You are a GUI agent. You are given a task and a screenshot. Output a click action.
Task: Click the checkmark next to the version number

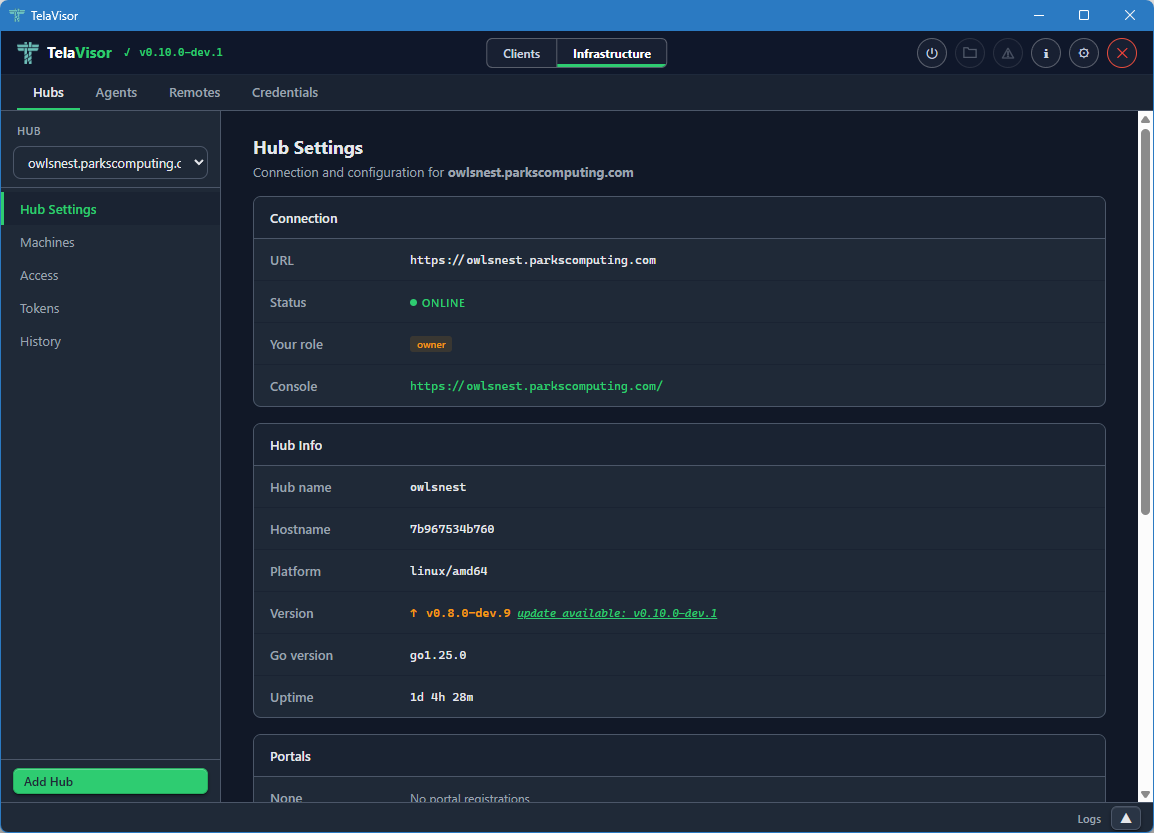coord(126,52)
